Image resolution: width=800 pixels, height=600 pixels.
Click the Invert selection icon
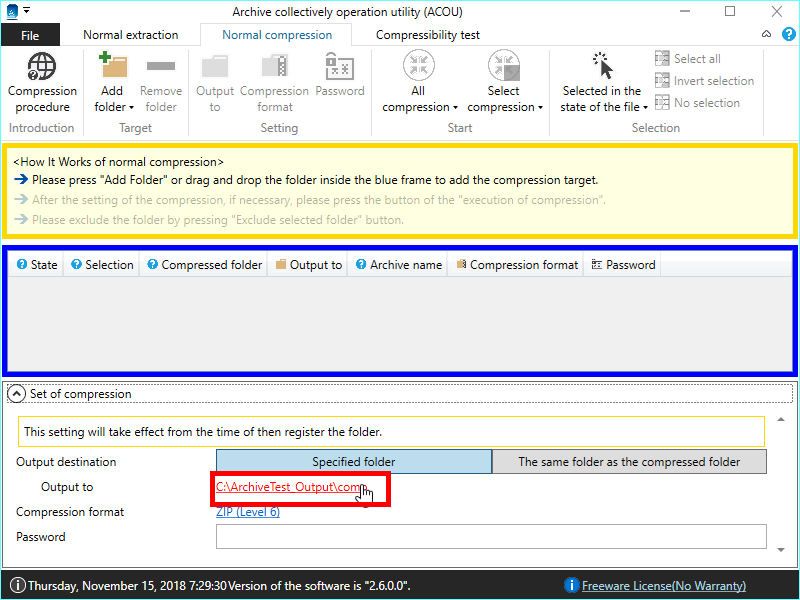click(x=662, y=81)
